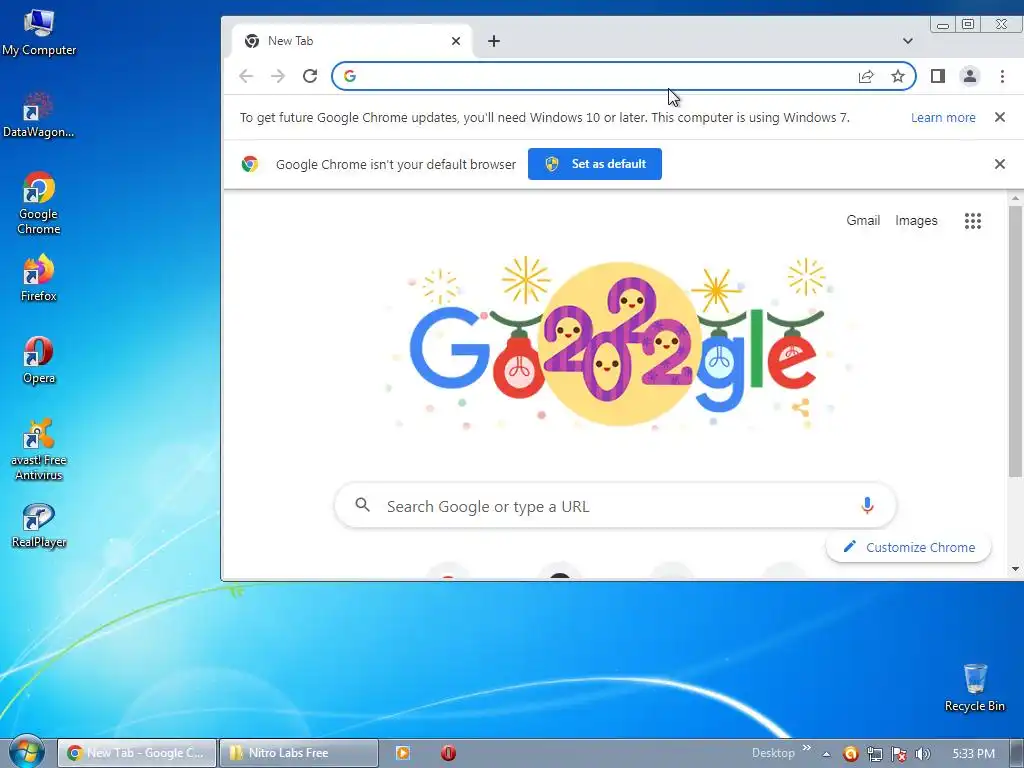Start voice search with the microphone

[x=867, y=505]
